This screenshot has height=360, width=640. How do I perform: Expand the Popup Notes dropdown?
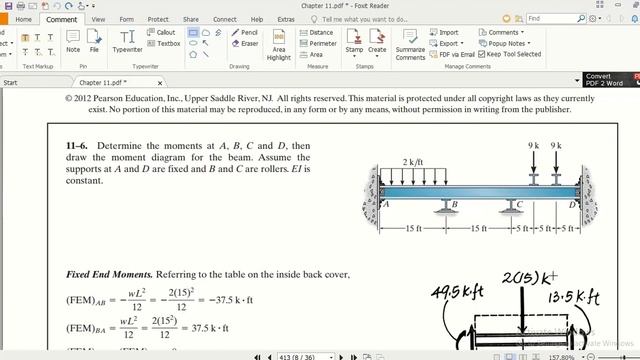click(x=529, y=43)
